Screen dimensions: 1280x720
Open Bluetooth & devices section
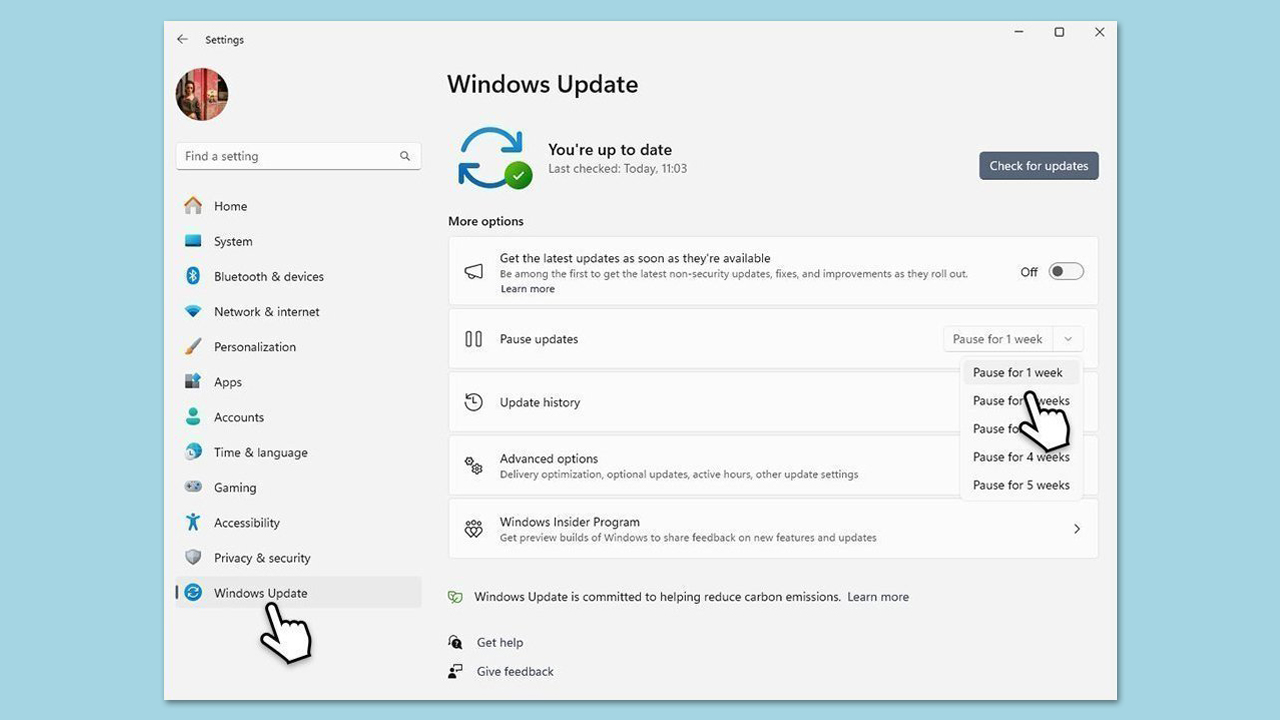click(x=269, y=276)
